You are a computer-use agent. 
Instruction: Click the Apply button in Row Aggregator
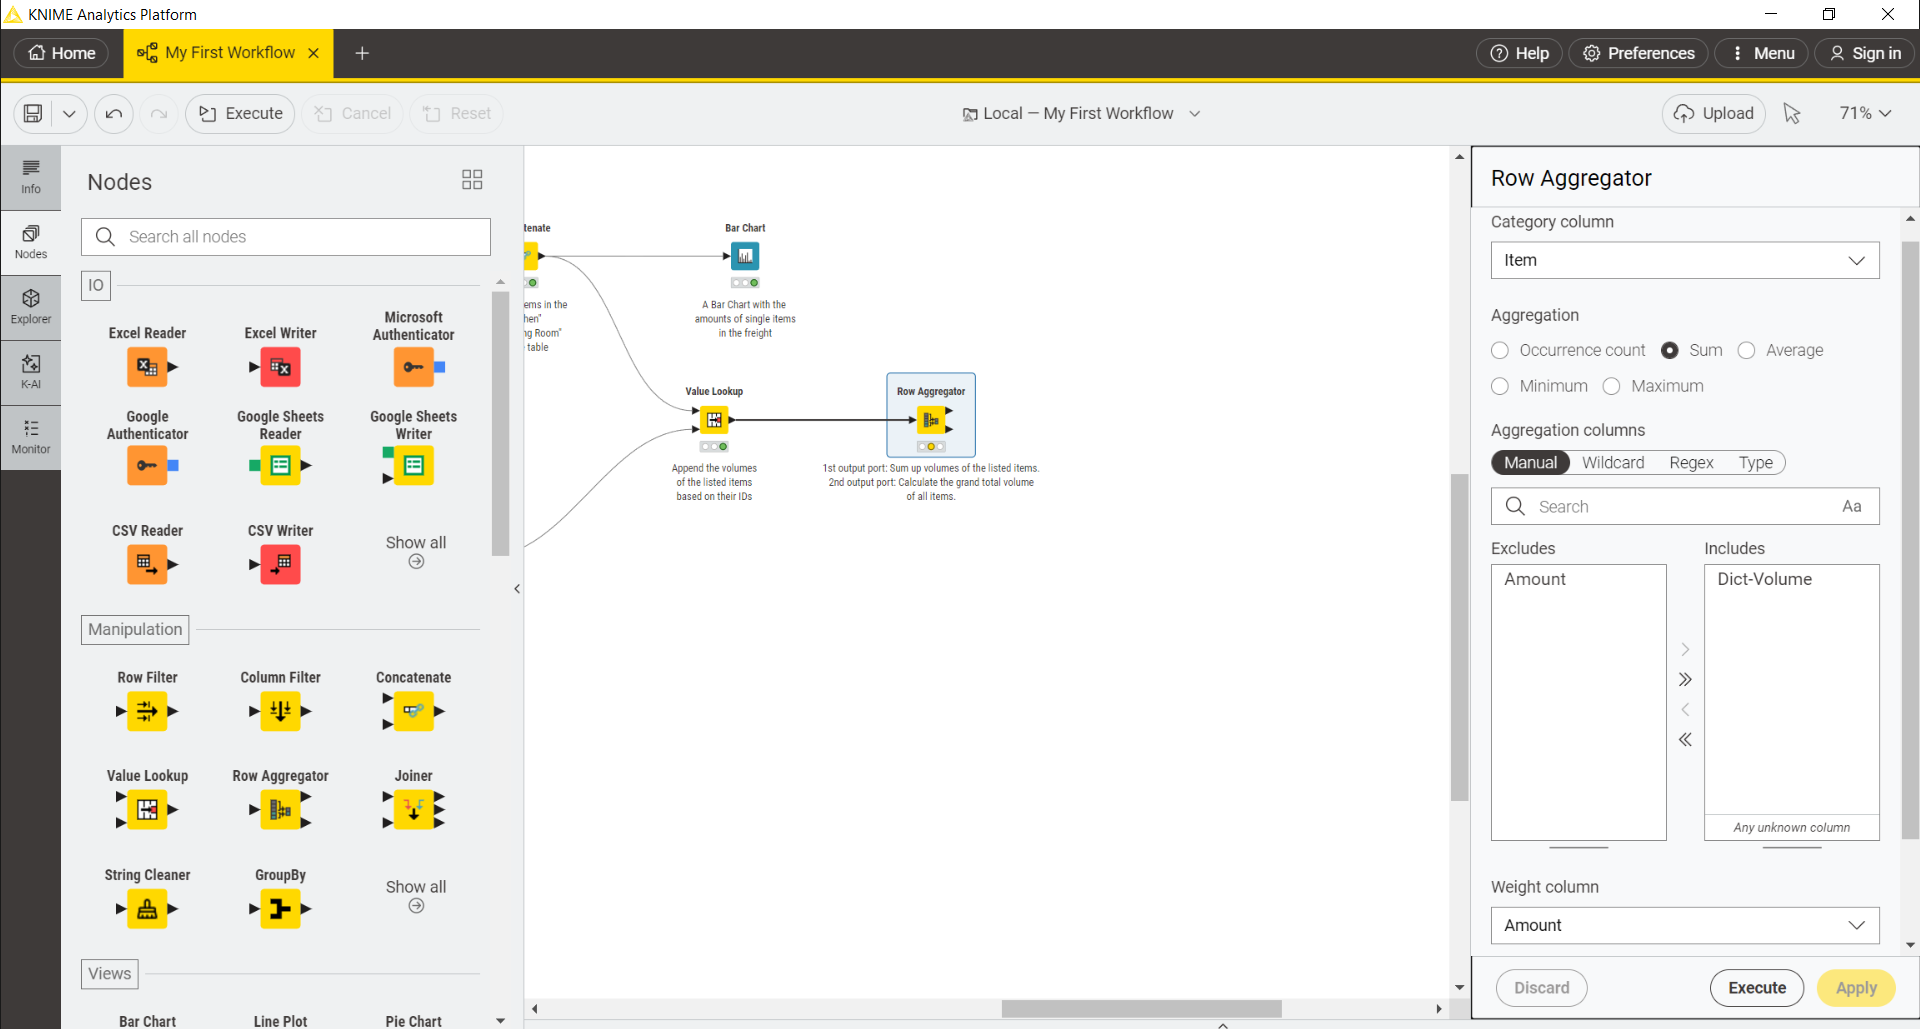pyautogui.click(x=1855, y=987)
